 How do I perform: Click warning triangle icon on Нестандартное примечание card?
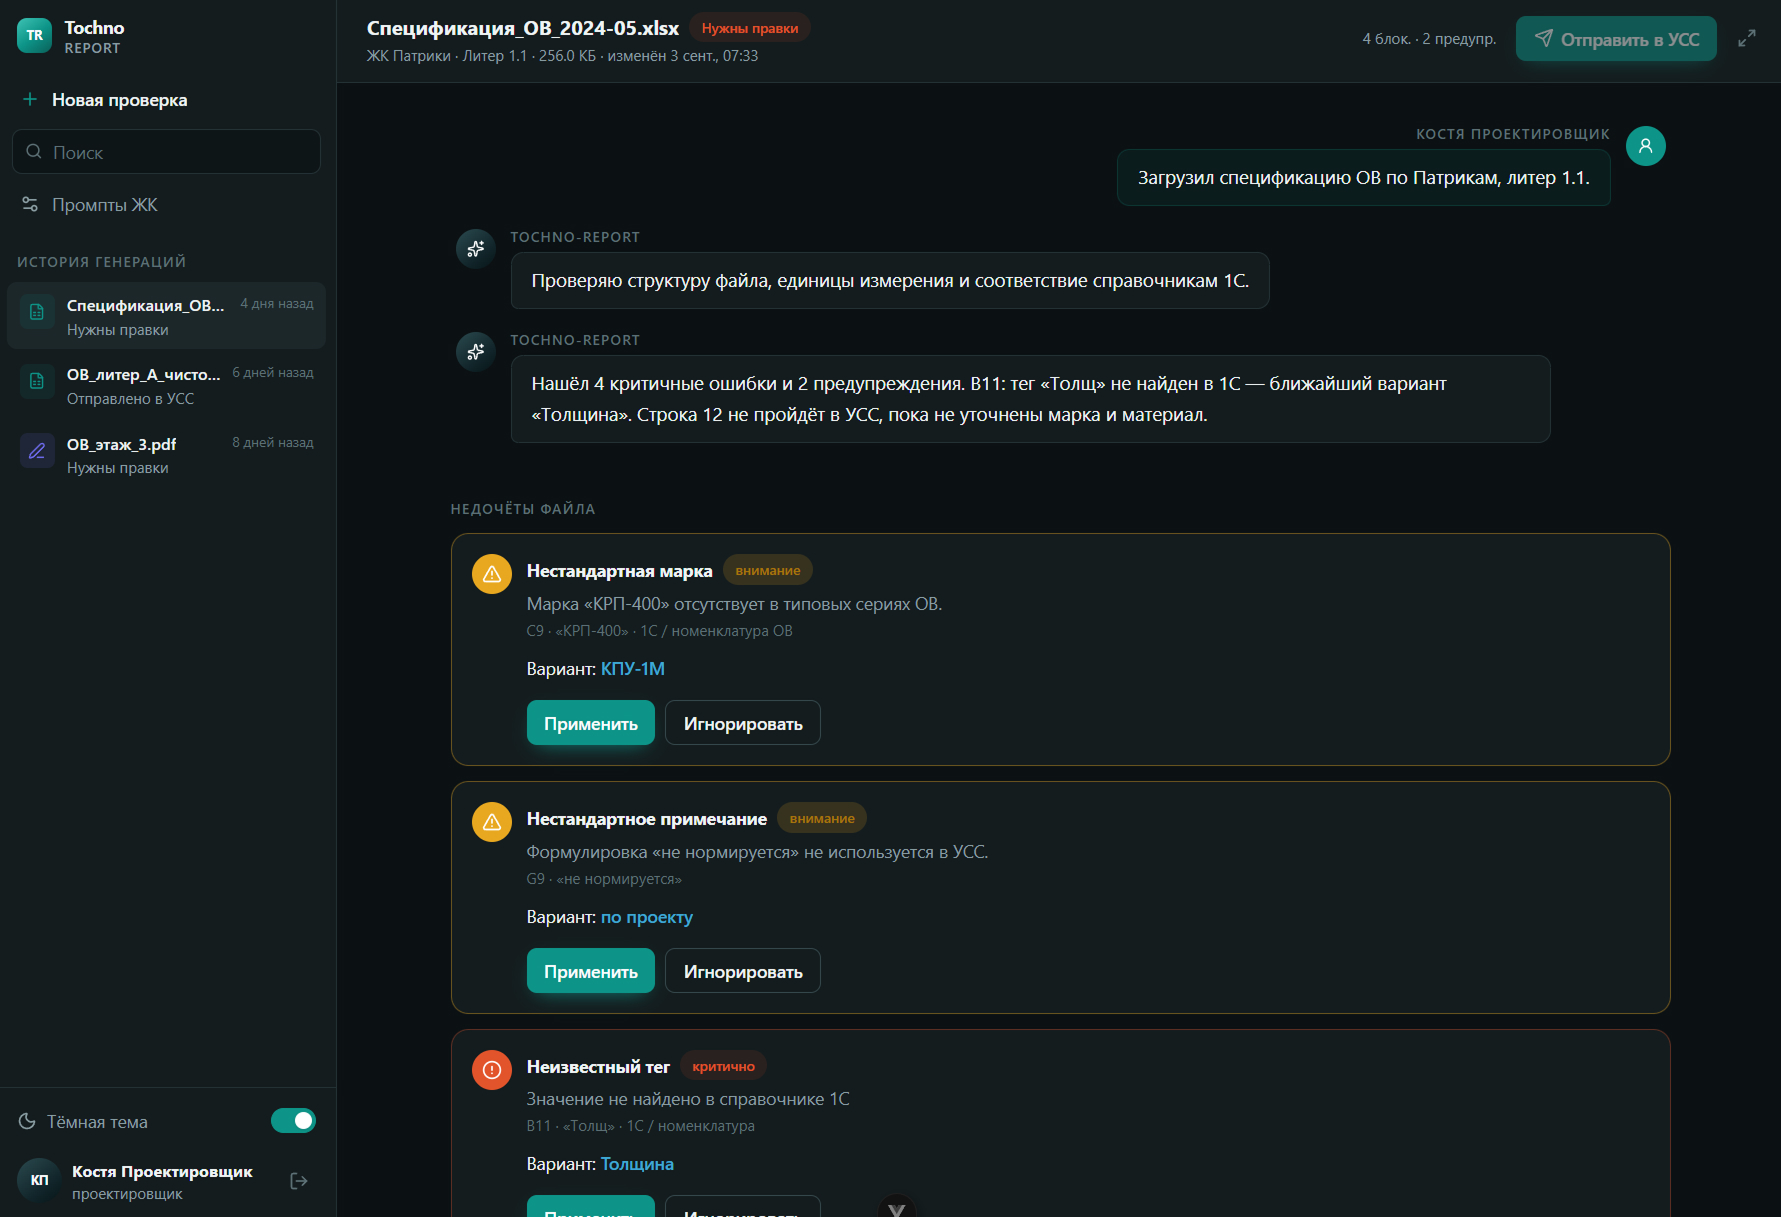click(x=492, y=822)
